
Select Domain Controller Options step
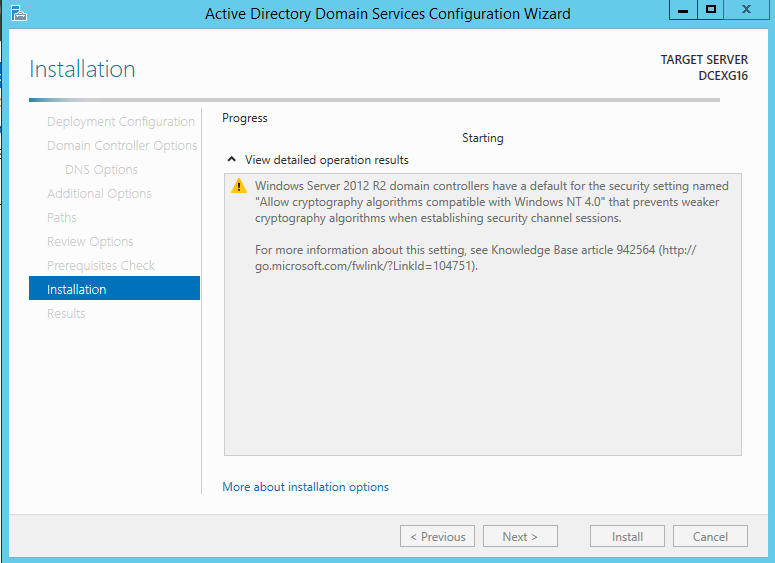pyautogui.click(x=122, y=145)
